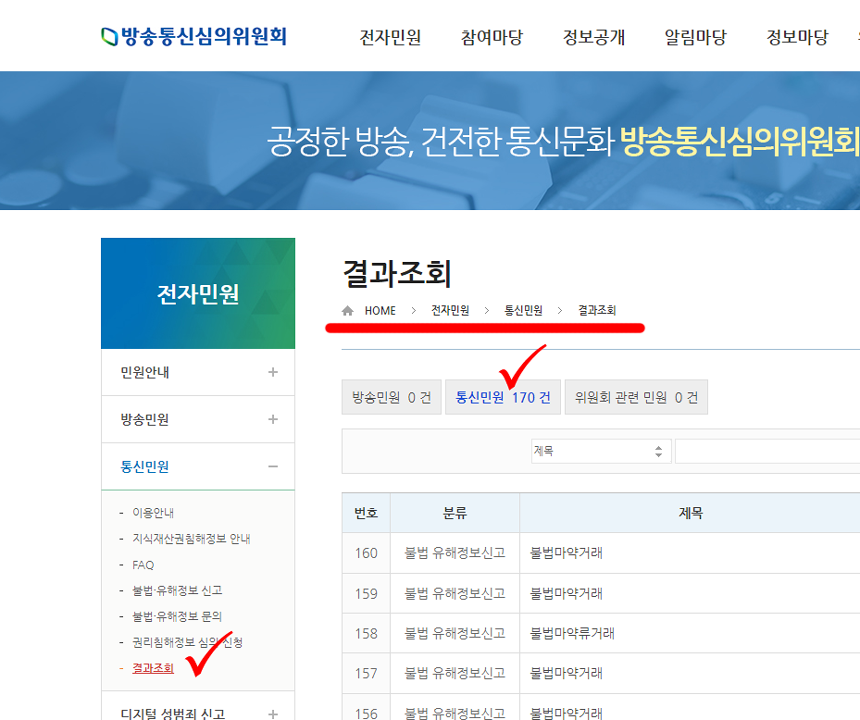Click 통신민원 in the breadcrumb
860x720 pixels.
523,311
